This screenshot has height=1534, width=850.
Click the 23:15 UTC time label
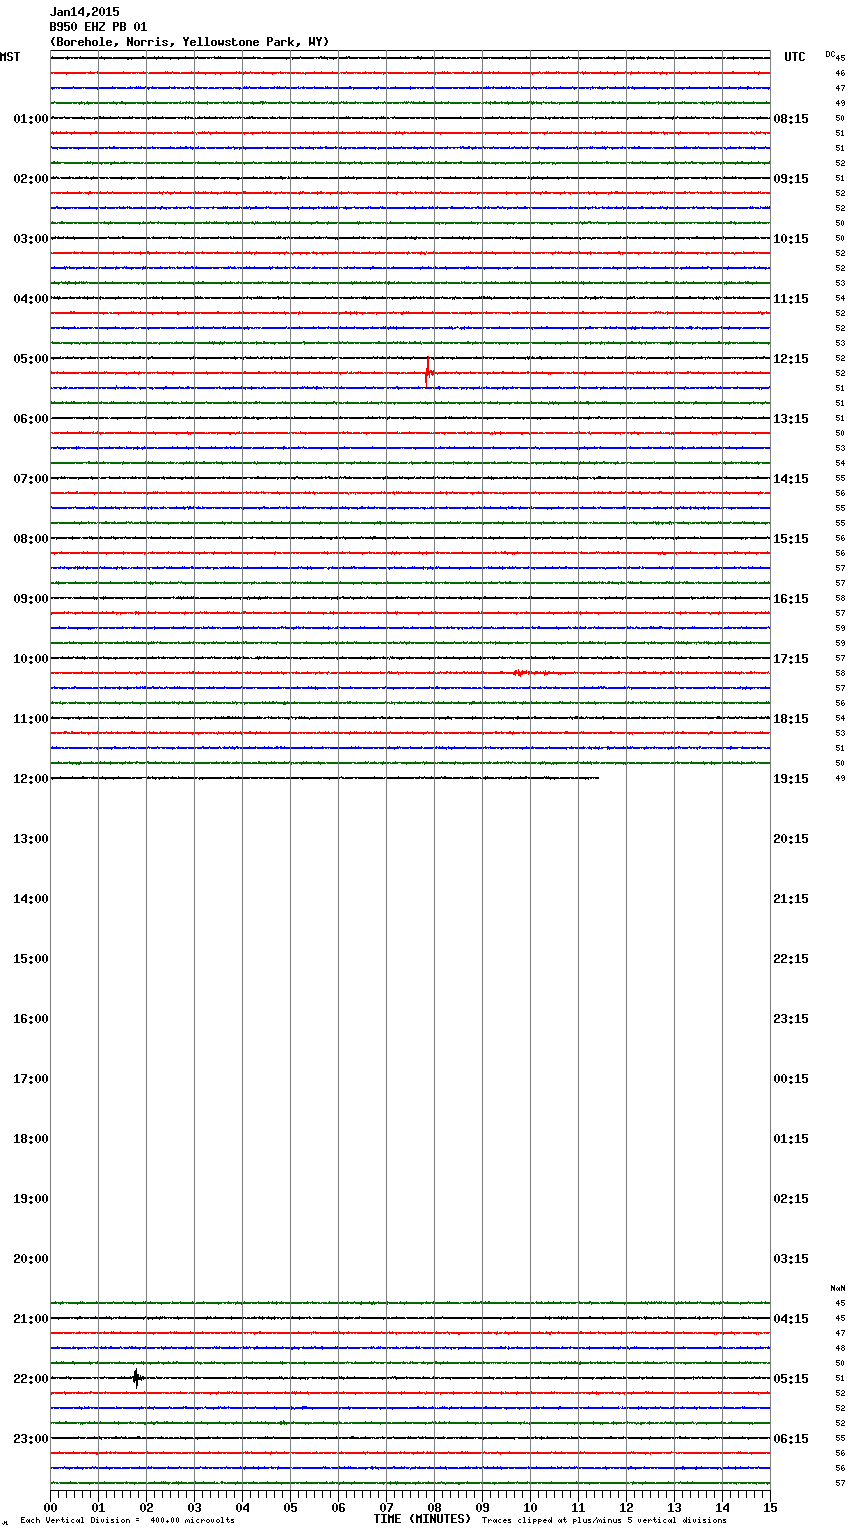(791, 1019)
